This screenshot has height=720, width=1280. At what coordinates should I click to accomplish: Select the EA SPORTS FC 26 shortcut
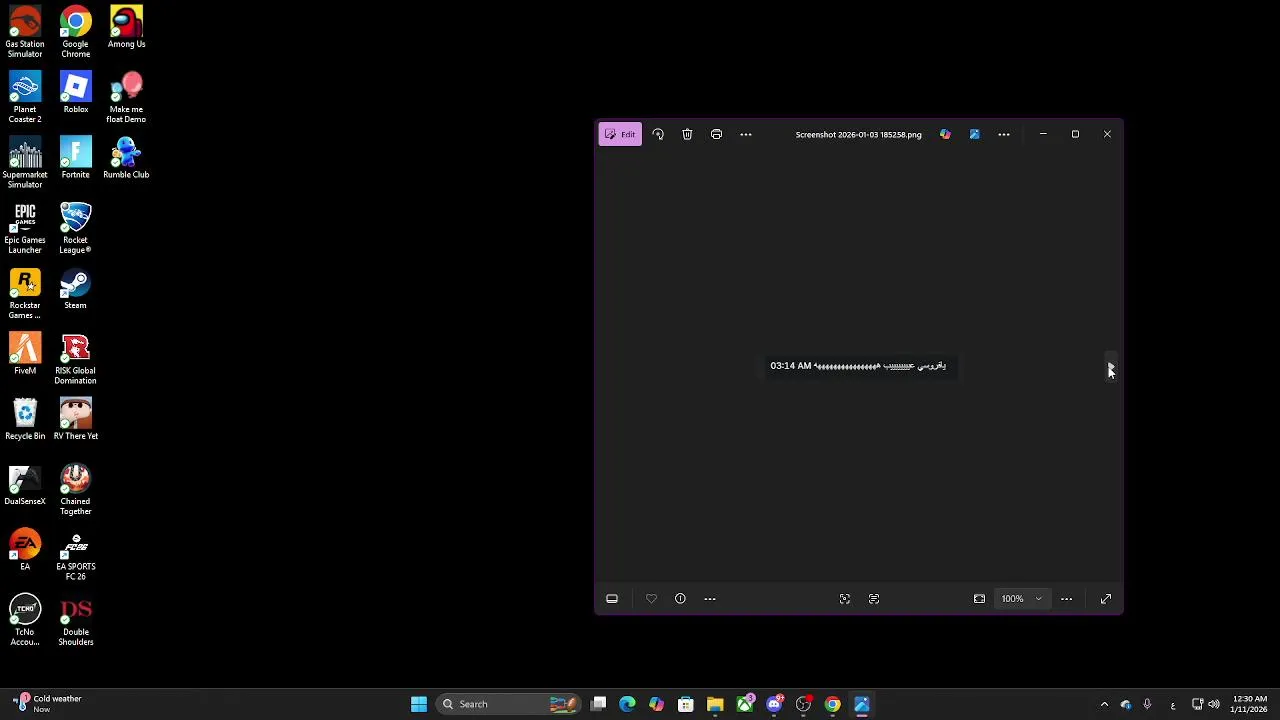point(75,556)
